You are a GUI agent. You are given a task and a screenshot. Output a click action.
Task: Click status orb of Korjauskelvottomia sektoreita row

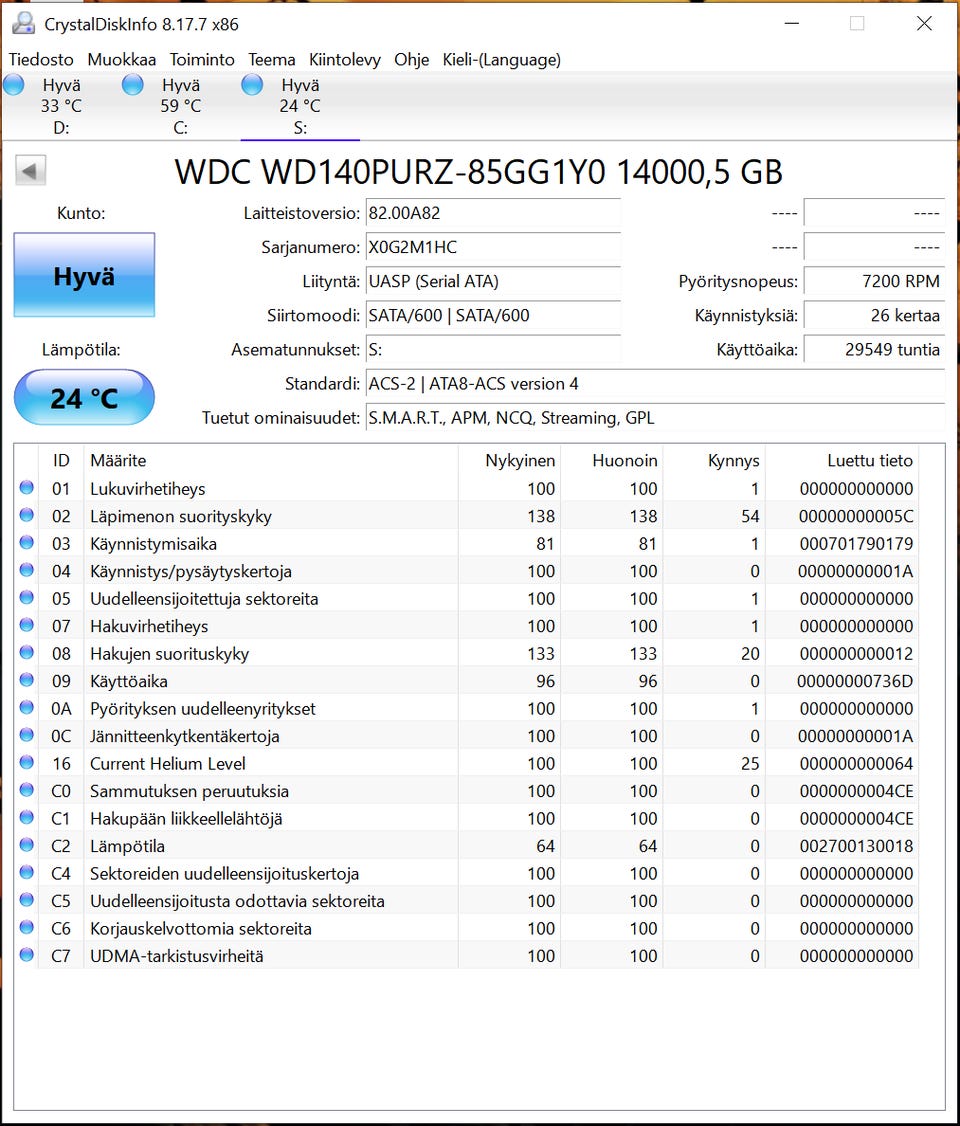click(27, 927)
